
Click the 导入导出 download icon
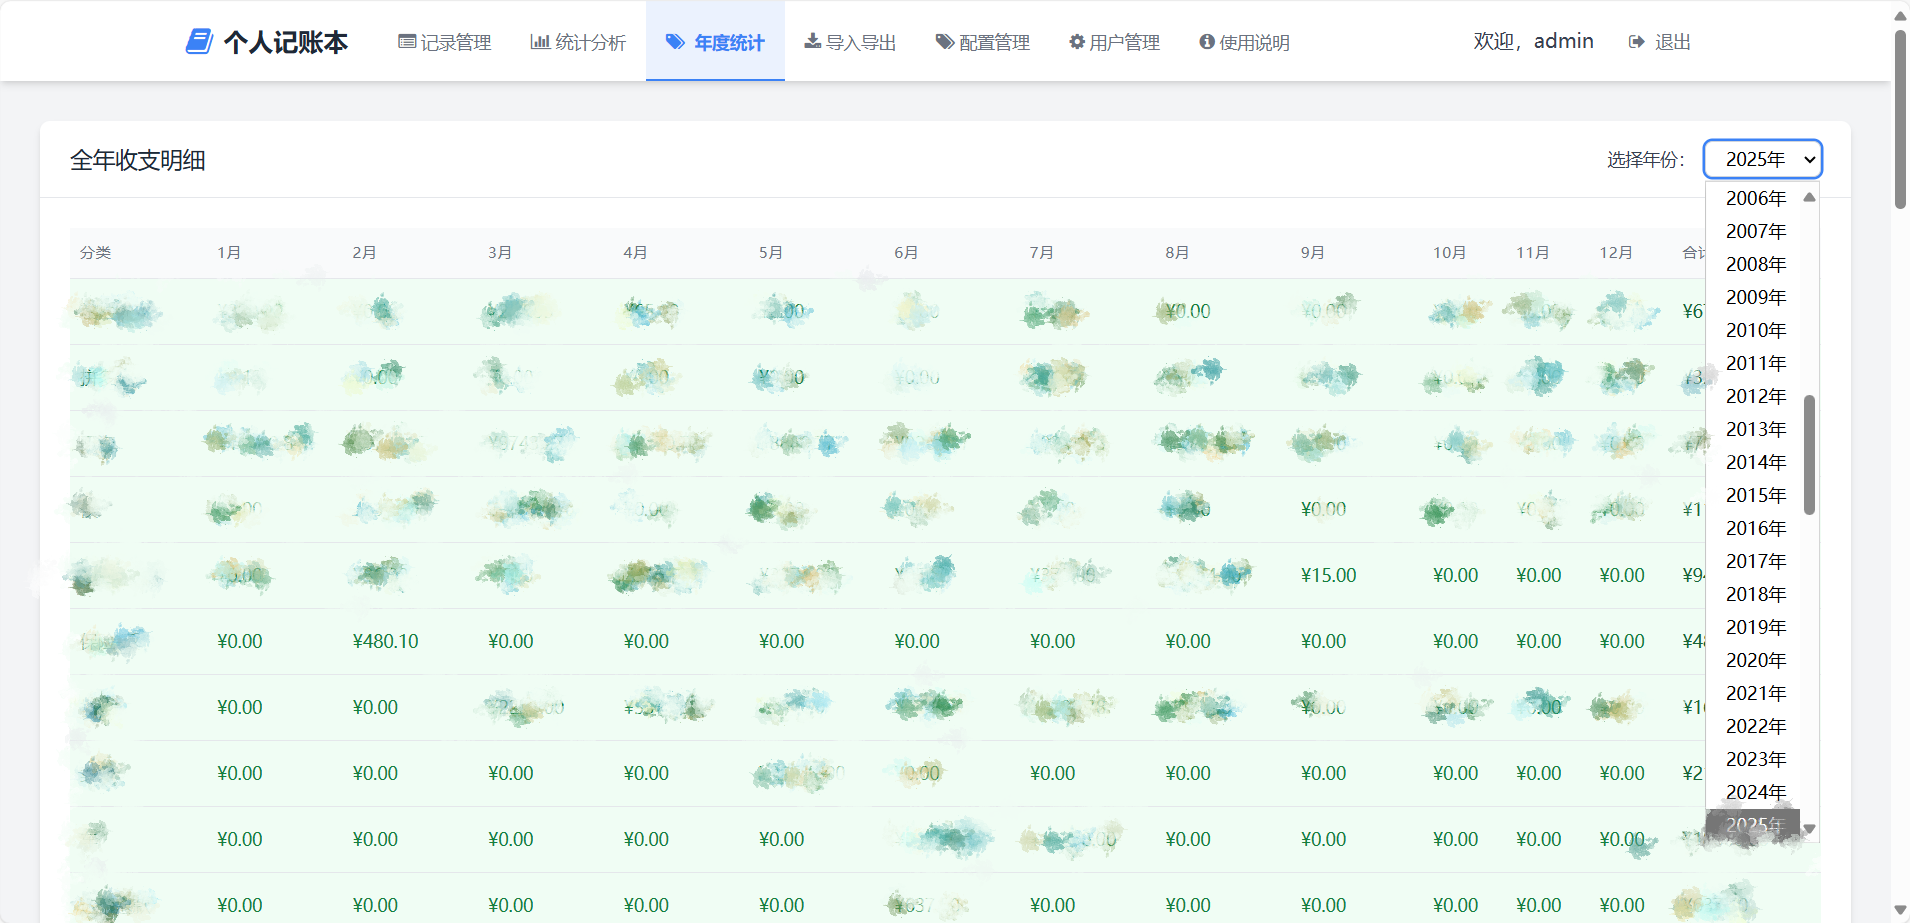[x=813, y=41]
